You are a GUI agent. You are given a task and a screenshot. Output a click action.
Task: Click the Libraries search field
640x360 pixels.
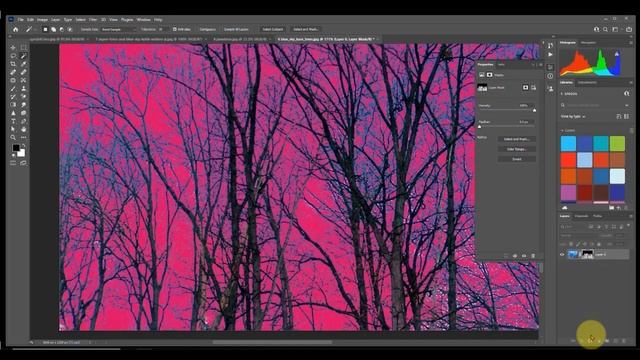[x=592, y=105]
